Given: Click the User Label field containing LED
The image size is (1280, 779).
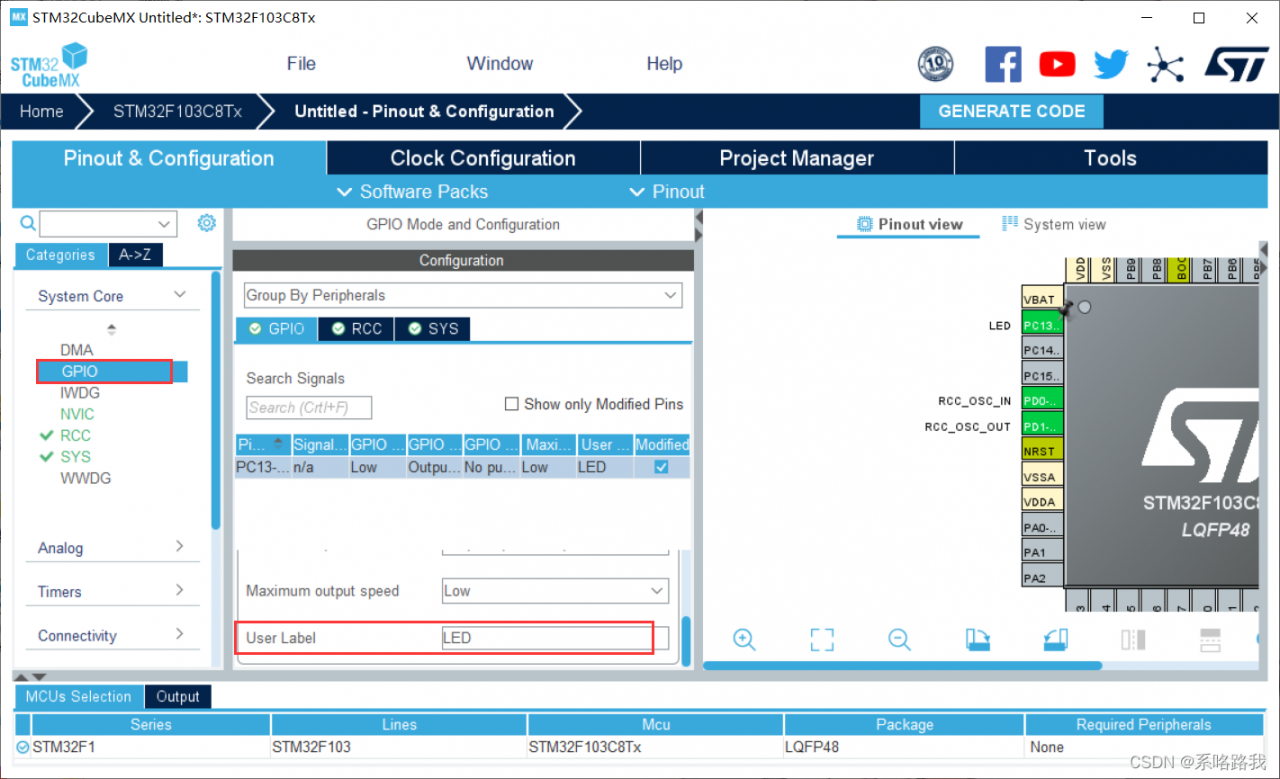Looking at the screenshot, I should 555,638.
